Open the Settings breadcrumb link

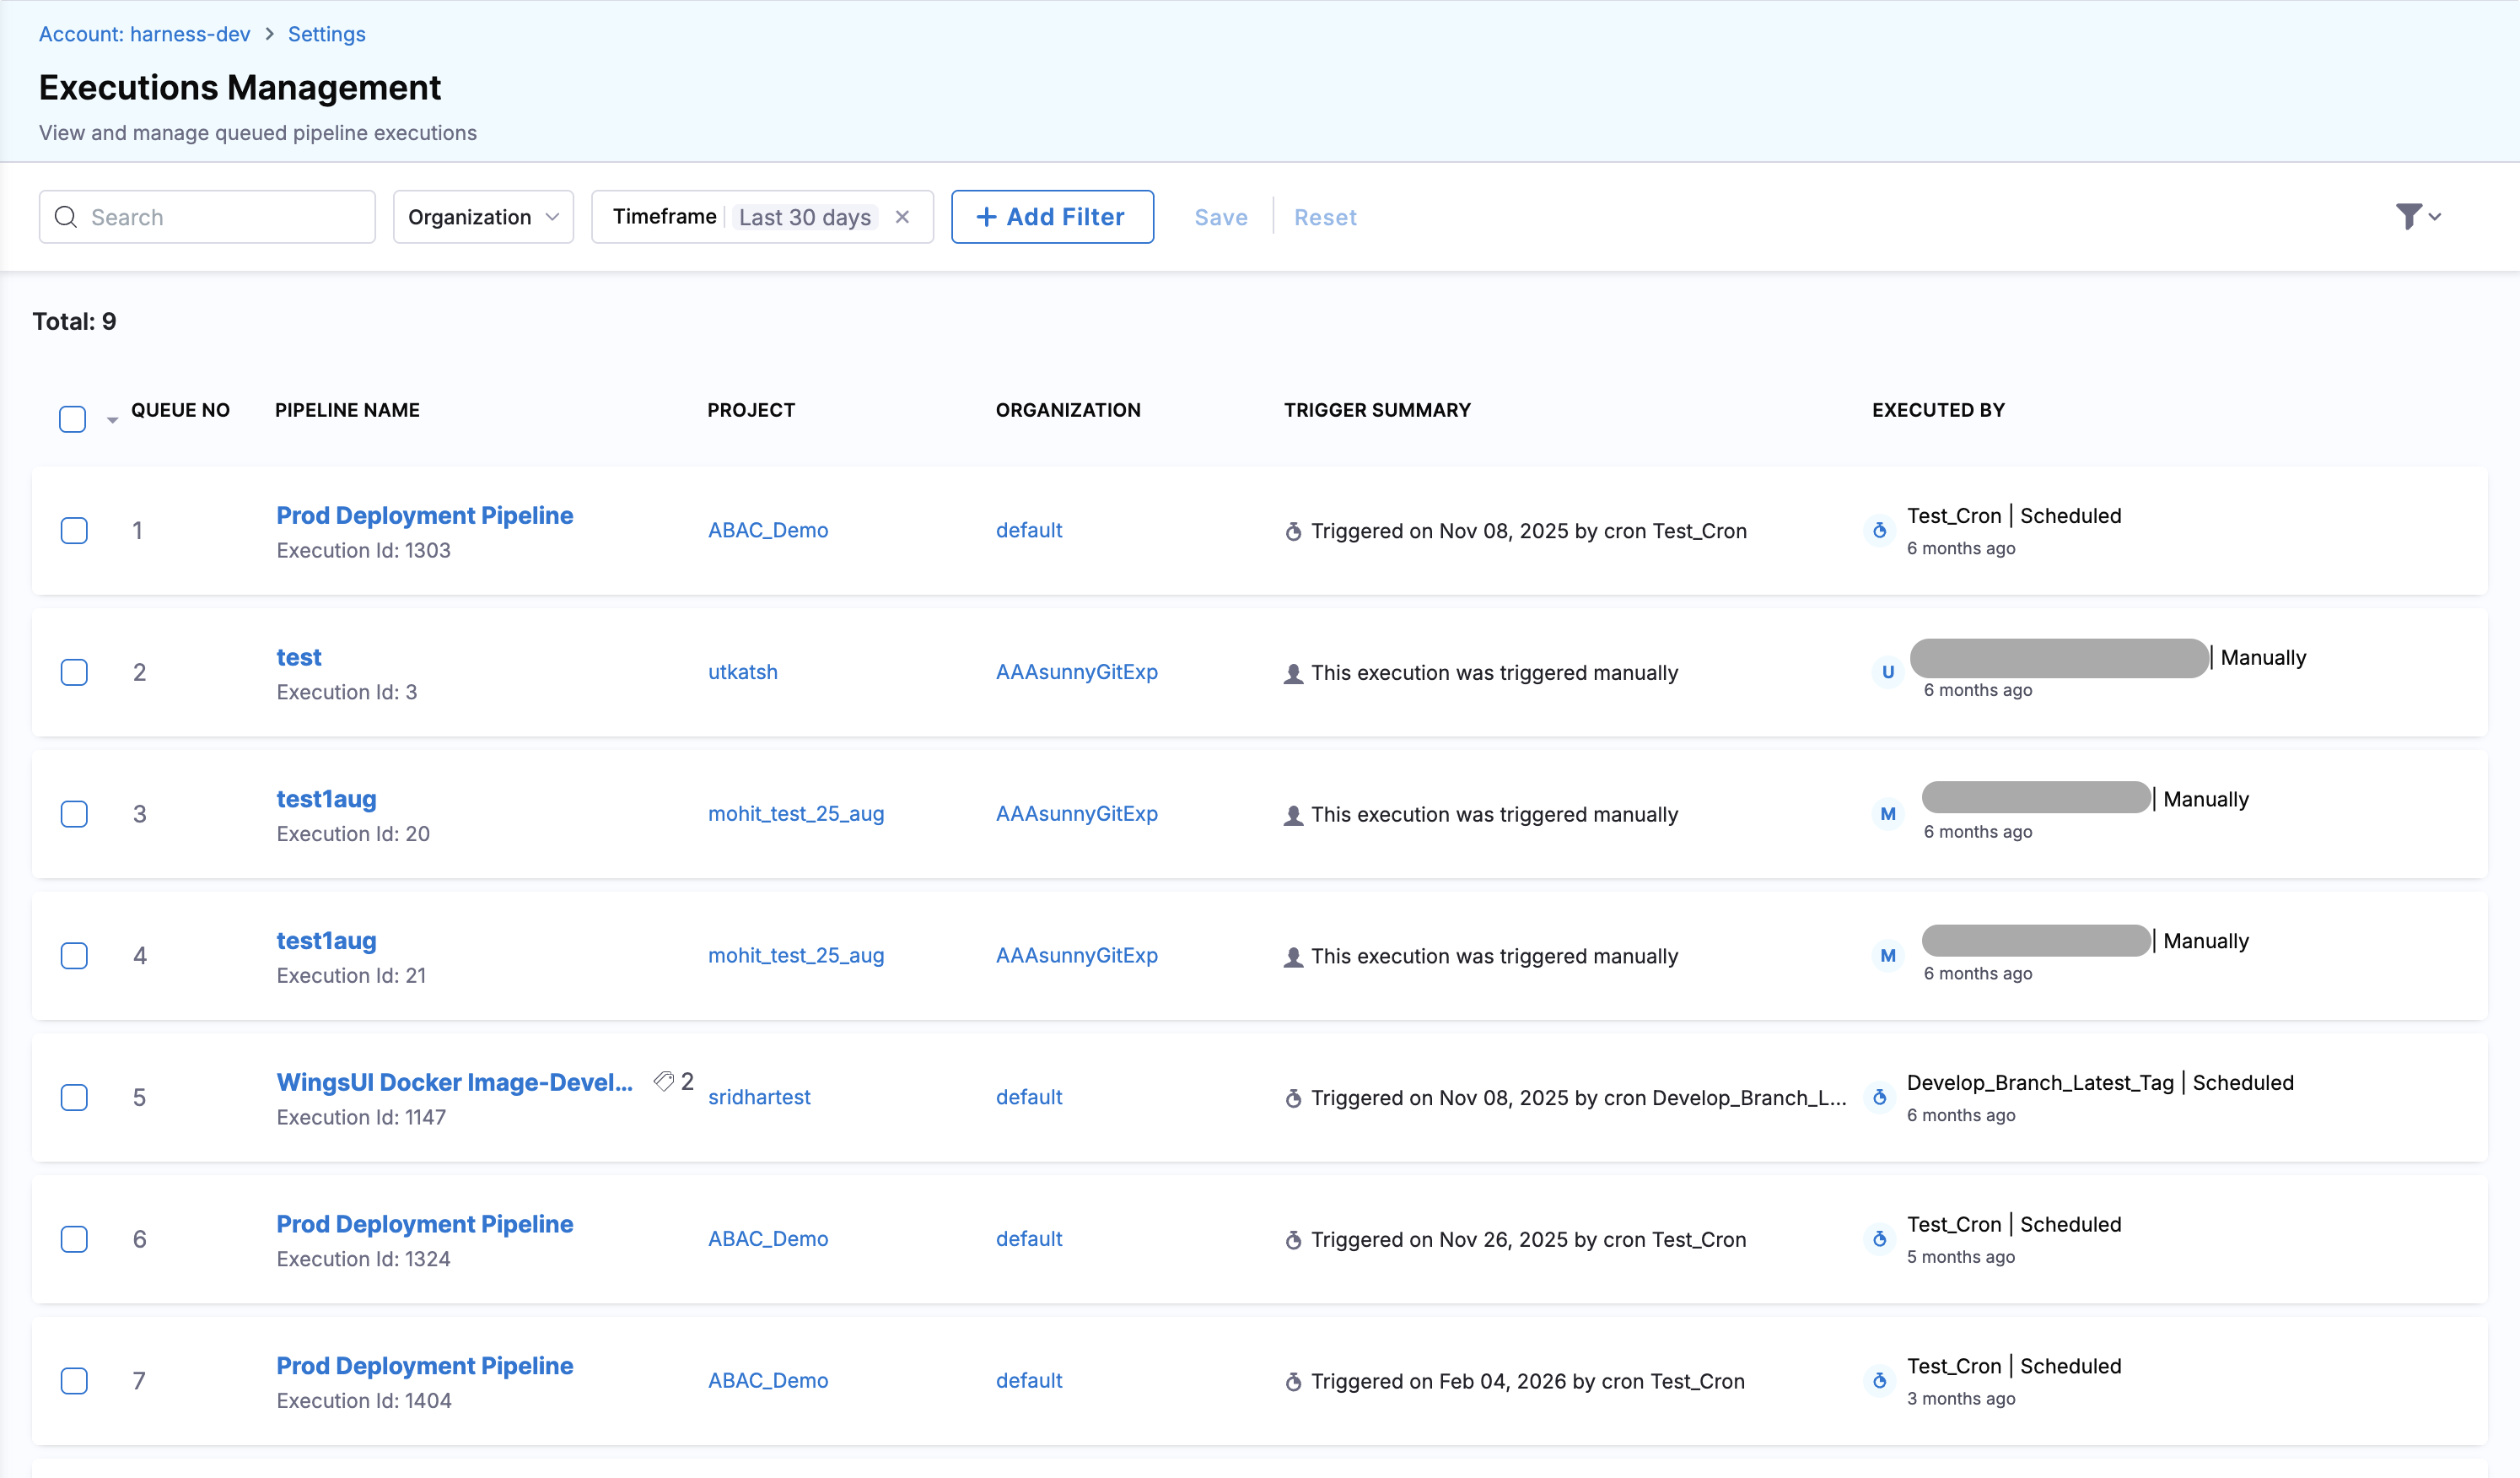(x=327, y=34)
